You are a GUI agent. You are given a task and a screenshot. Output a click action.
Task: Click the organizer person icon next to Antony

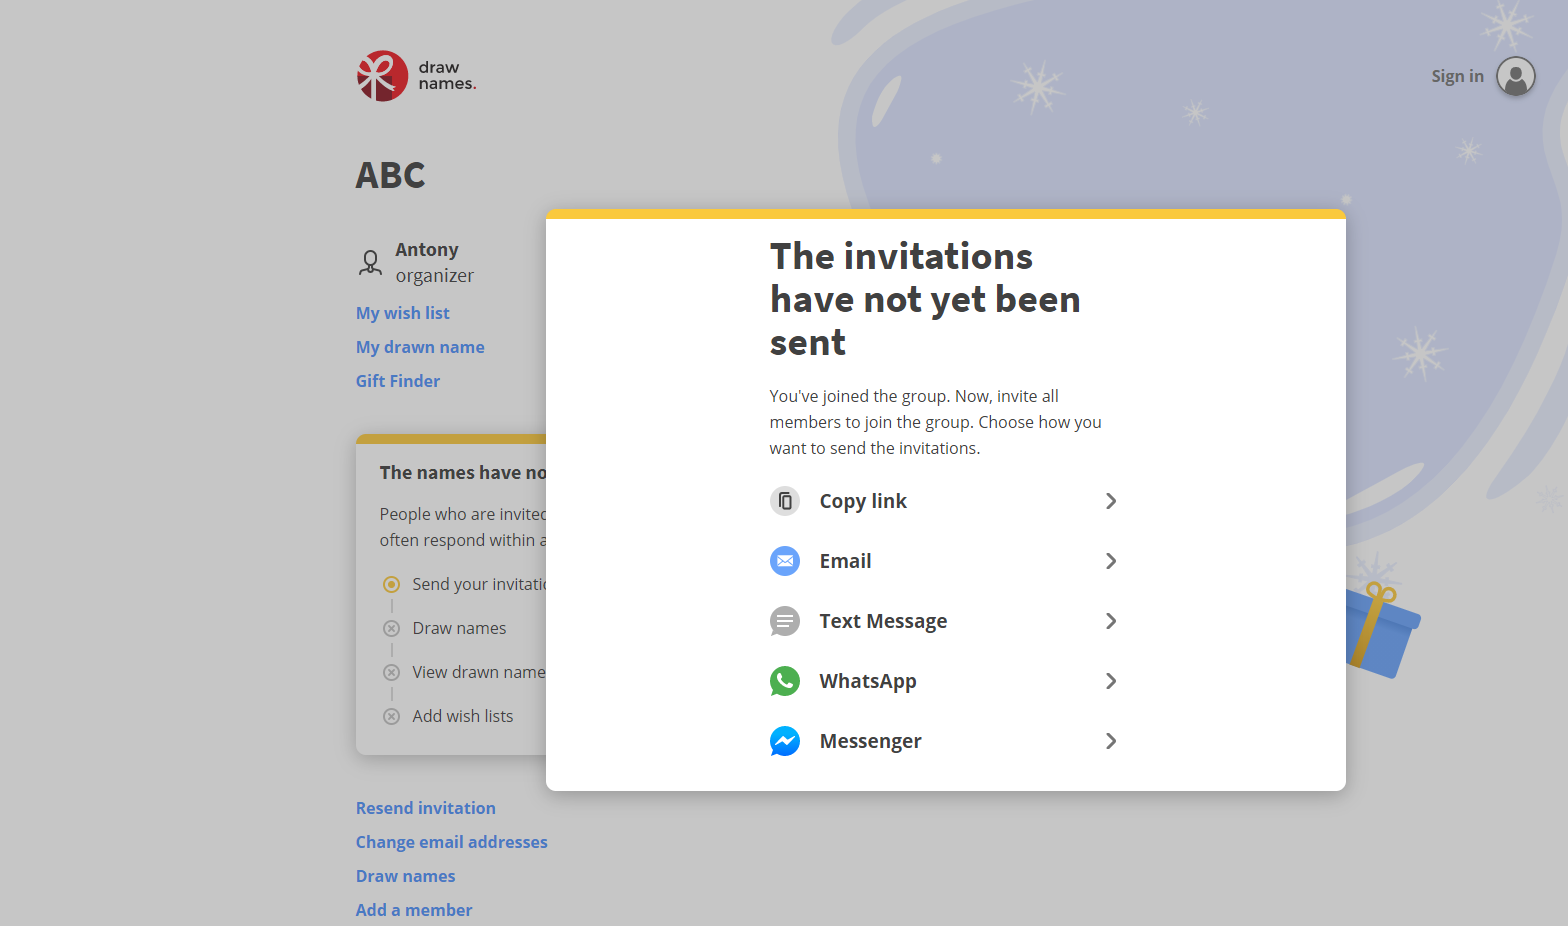370,262
